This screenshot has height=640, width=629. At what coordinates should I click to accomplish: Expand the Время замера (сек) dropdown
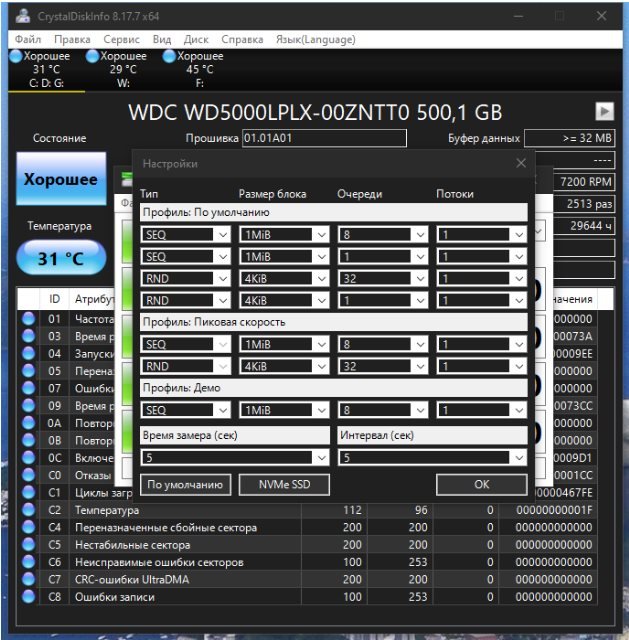point(235,458)
